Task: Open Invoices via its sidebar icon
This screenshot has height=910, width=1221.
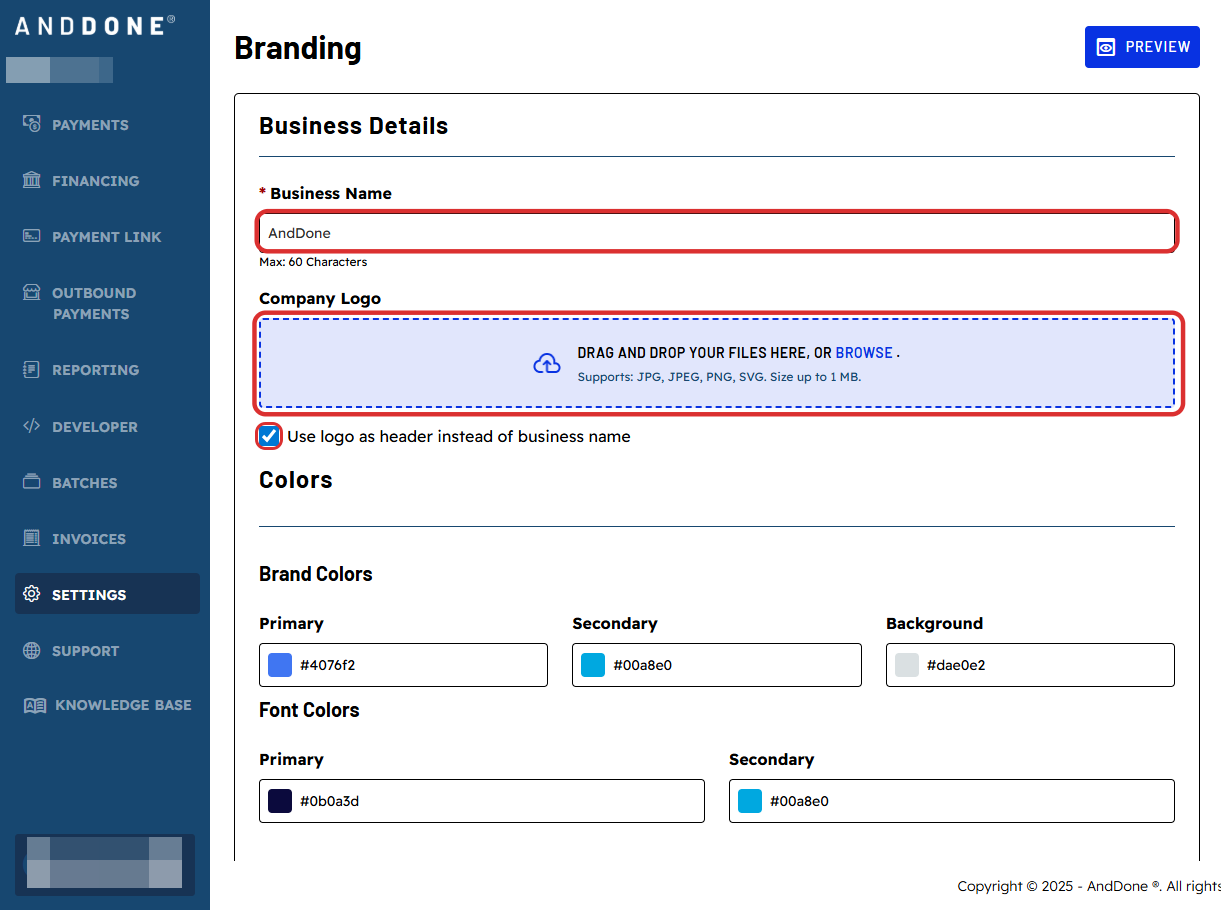Action: (x=31, y=538)
